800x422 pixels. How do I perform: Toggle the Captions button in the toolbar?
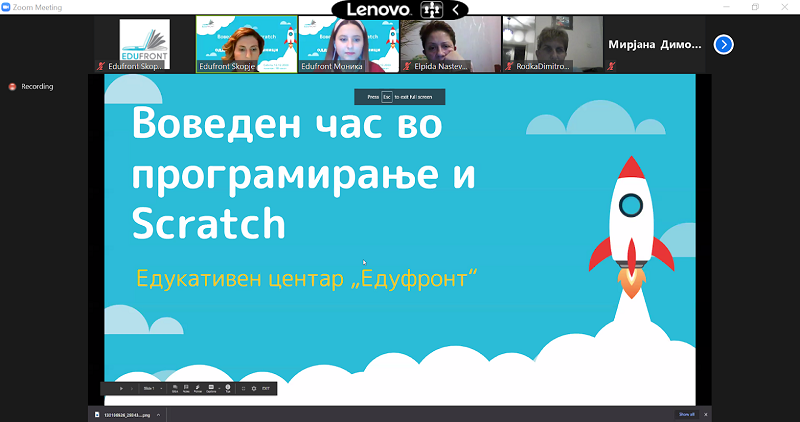pos(211,388)
